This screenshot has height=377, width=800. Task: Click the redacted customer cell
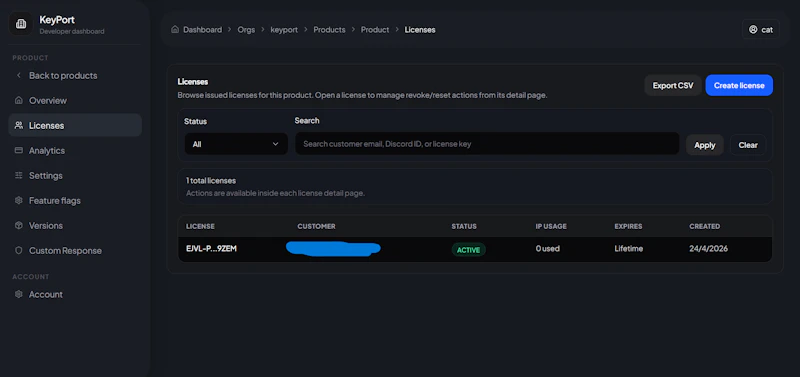[333, 249]
